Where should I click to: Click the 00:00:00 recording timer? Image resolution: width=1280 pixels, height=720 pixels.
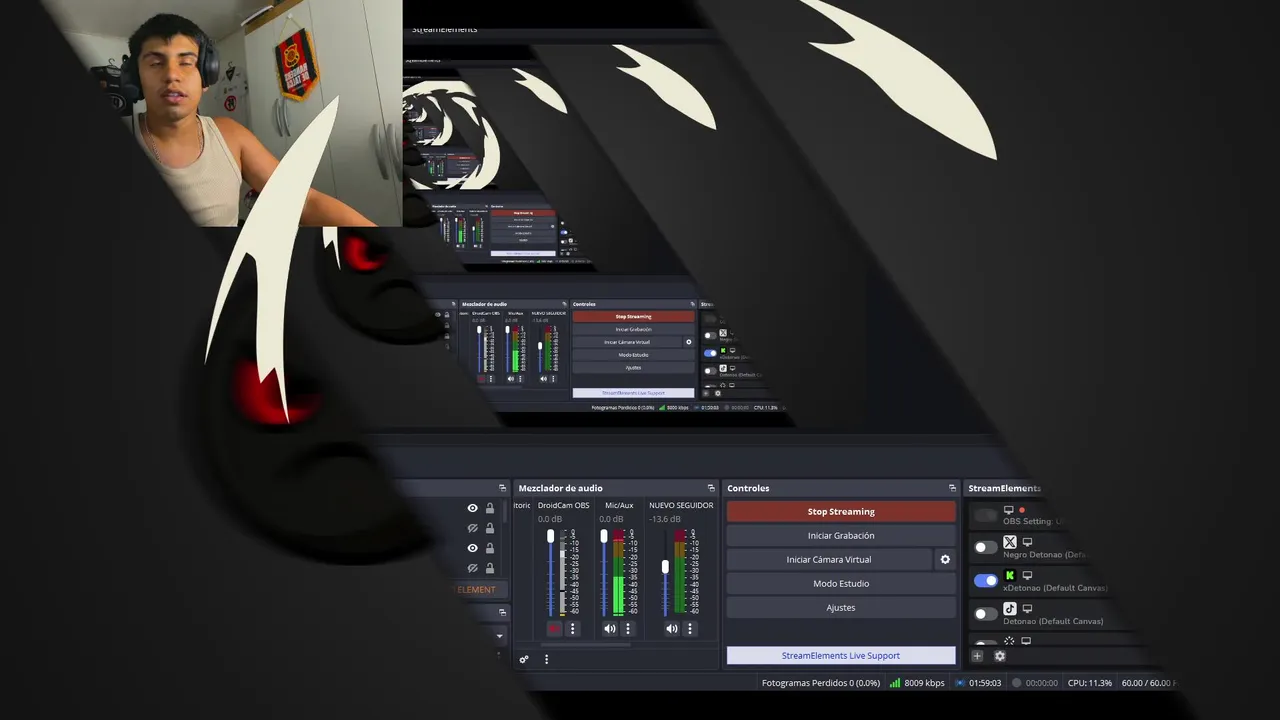click(x=1041, y=683)
